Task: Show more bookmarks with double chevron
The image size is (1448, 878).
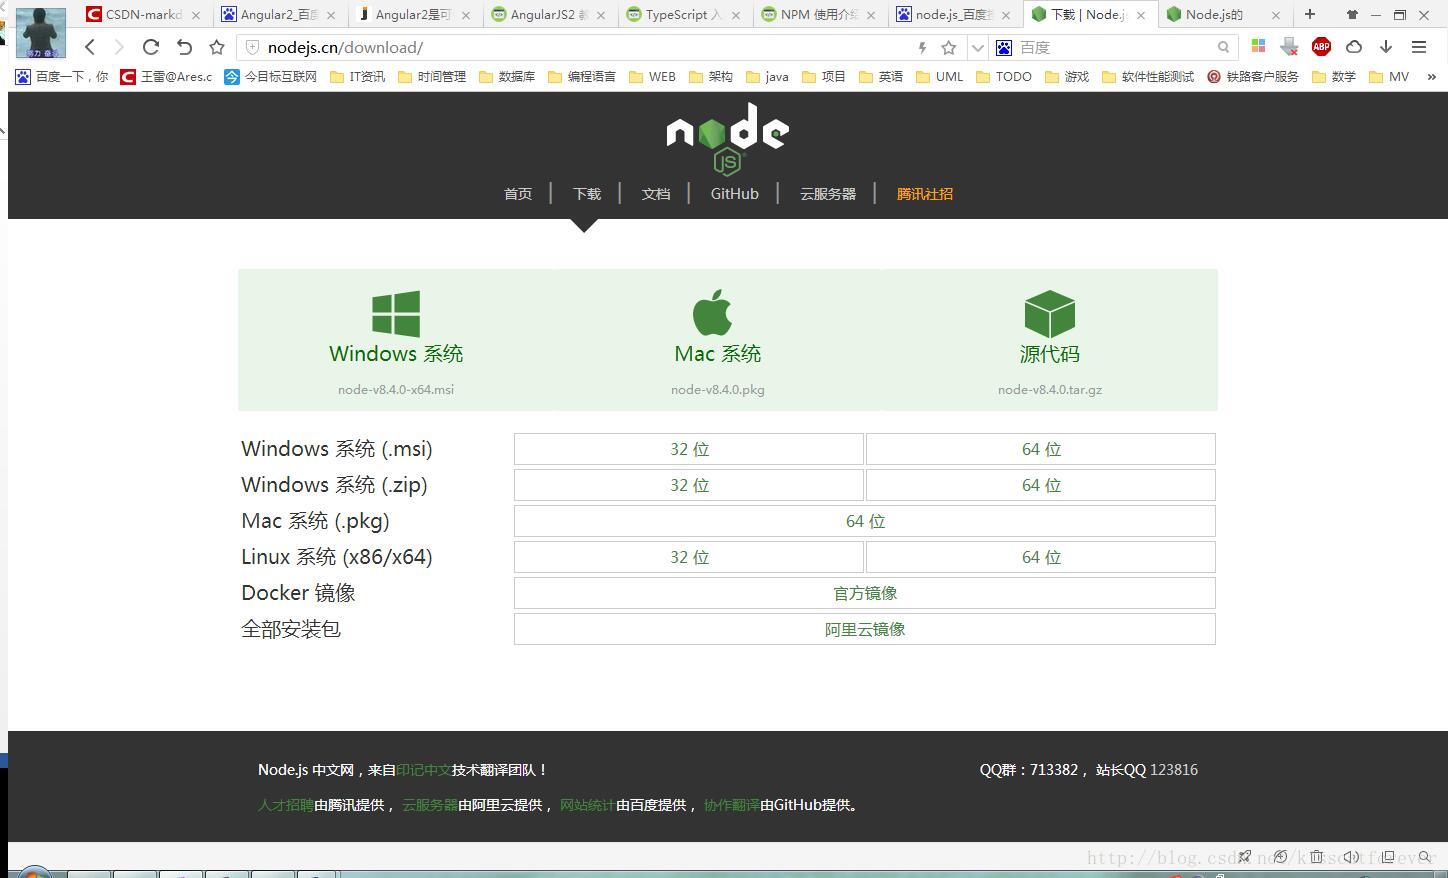Action: (x=1431, y=76)
